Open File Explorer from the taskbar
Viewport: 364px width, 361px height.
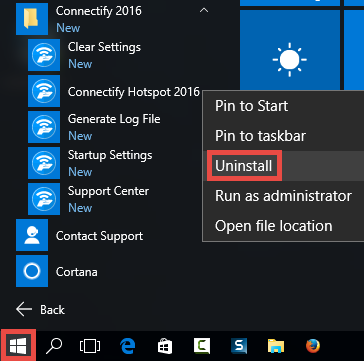pos(276,346)
